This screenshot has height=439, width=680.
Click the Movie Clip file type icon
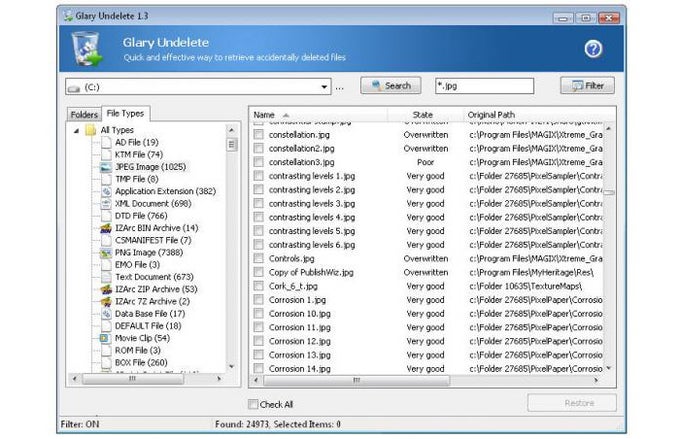click(x=106, y=338)
